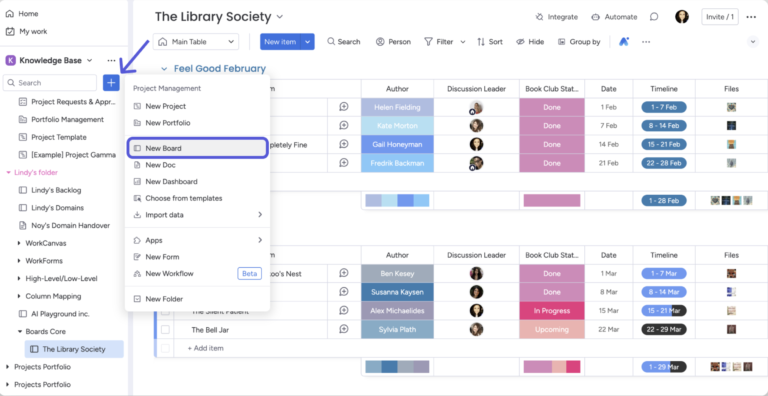Viewport: 768px width, 396px height.
Task: Open Knowledge Base workspace options (three dots)
Action: tap(112, 61)
